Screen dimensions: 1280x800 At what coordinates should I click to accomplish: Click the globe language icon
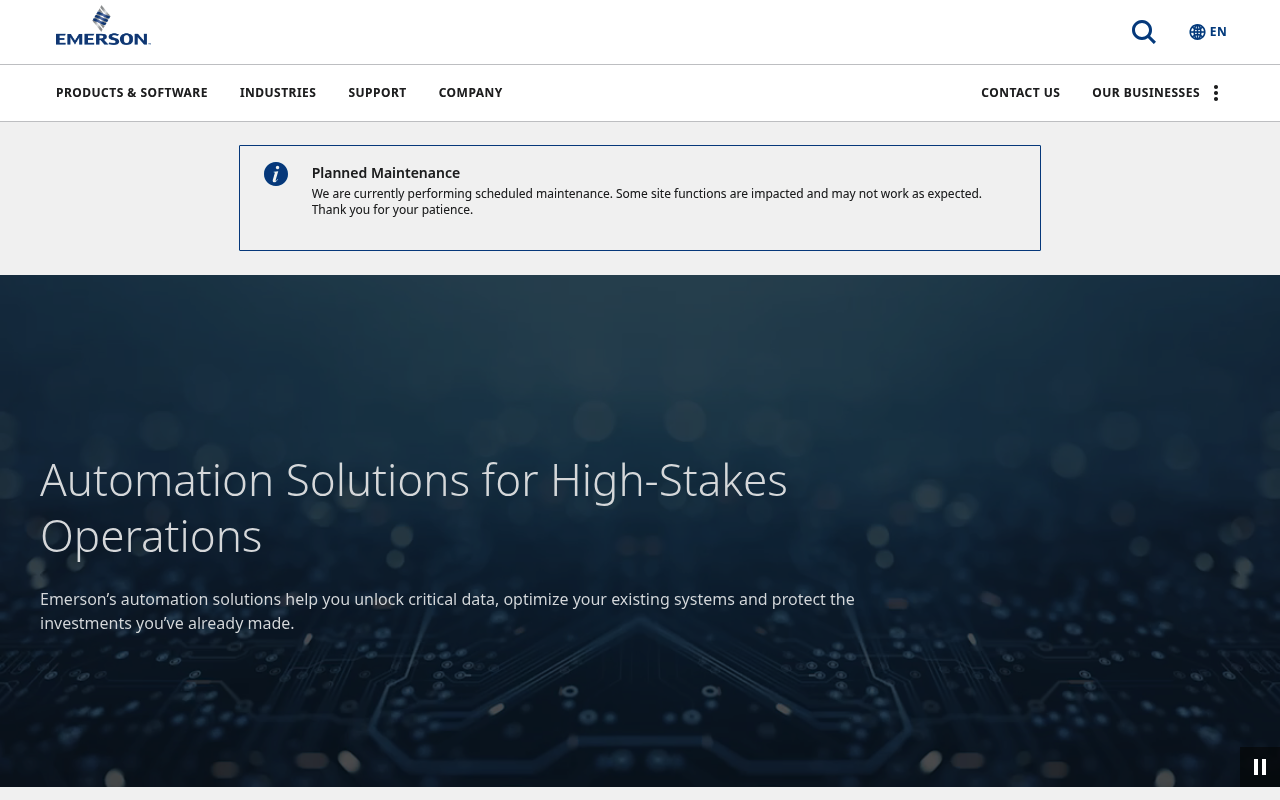(1197, 32)
